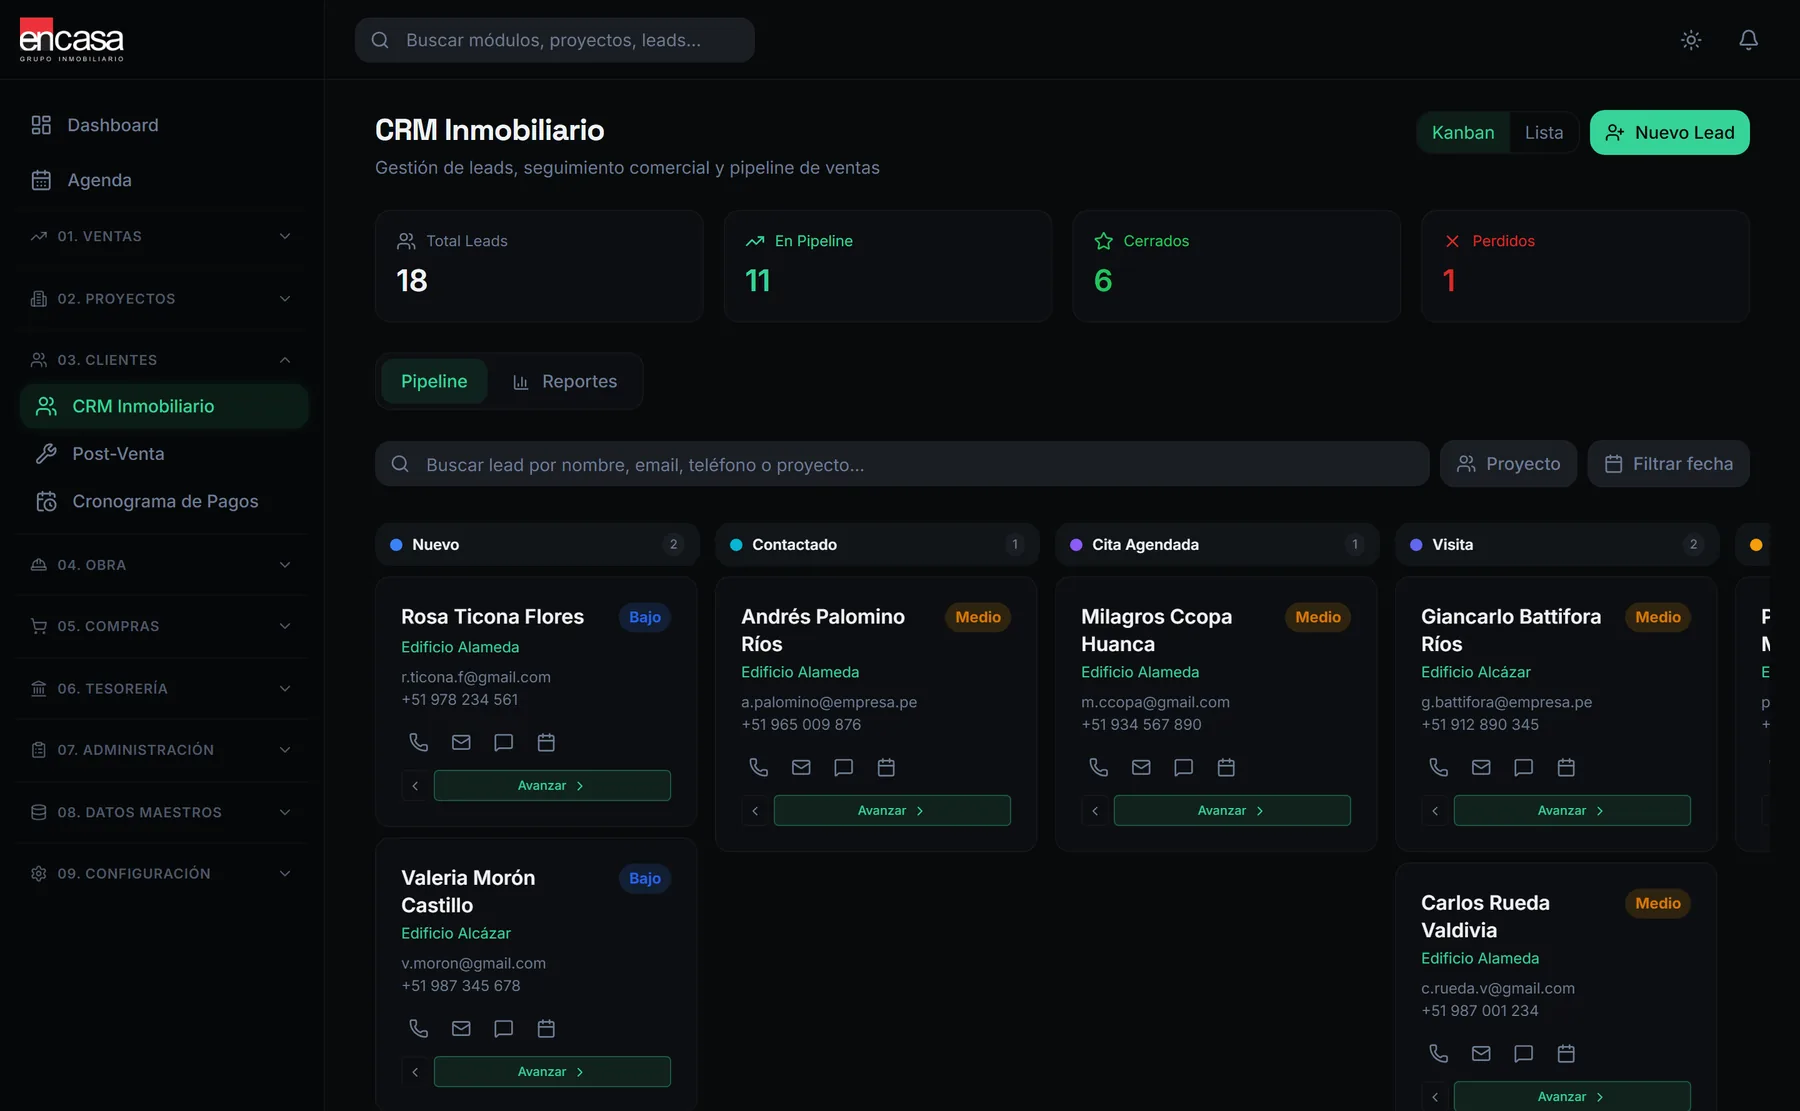The image size is (1800, 1111).
Task: Call Andrés Palomino Ríos phone icon
Action: [x=759, y=767]
